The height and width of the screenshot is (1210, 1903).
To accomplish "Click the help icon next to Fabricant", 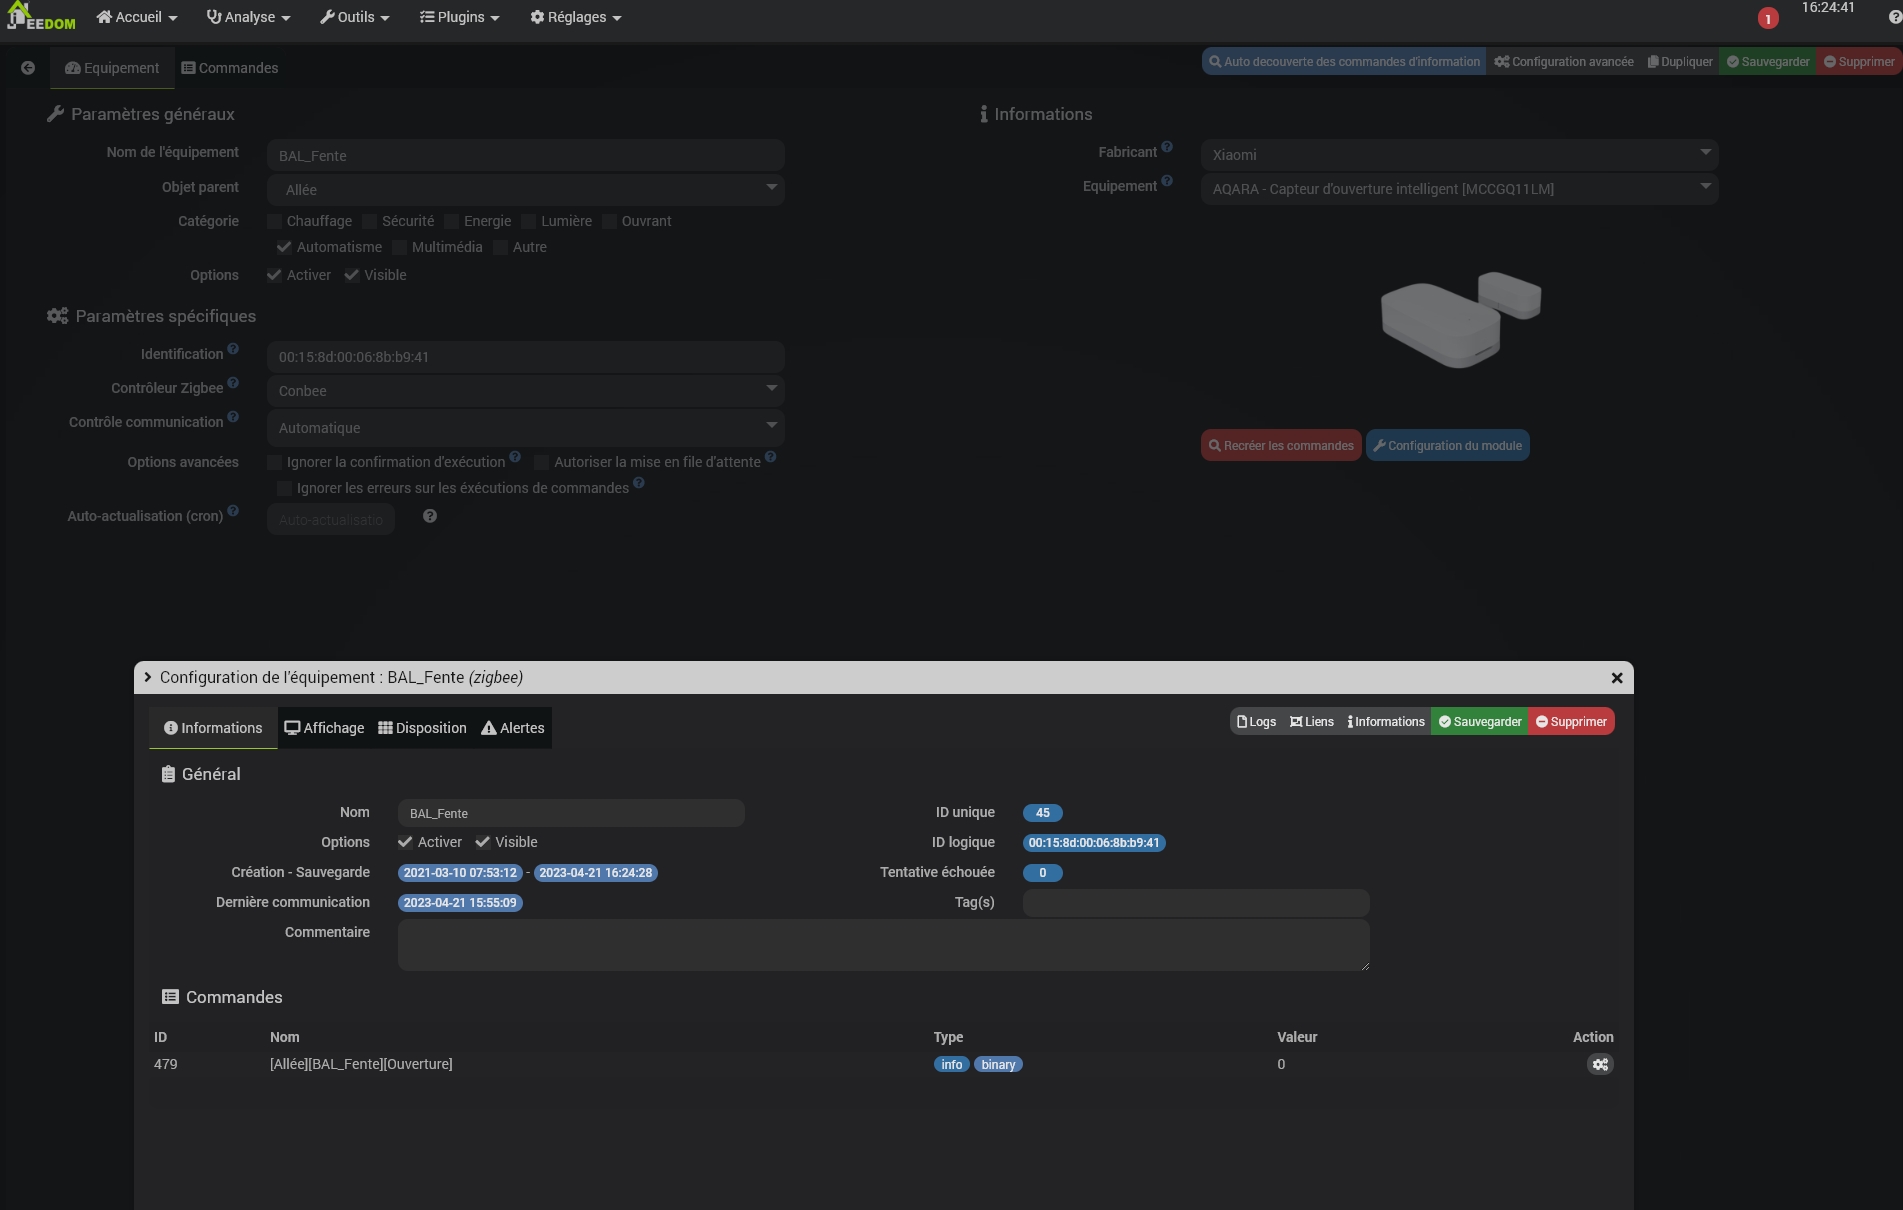I will click(1167, 147).
